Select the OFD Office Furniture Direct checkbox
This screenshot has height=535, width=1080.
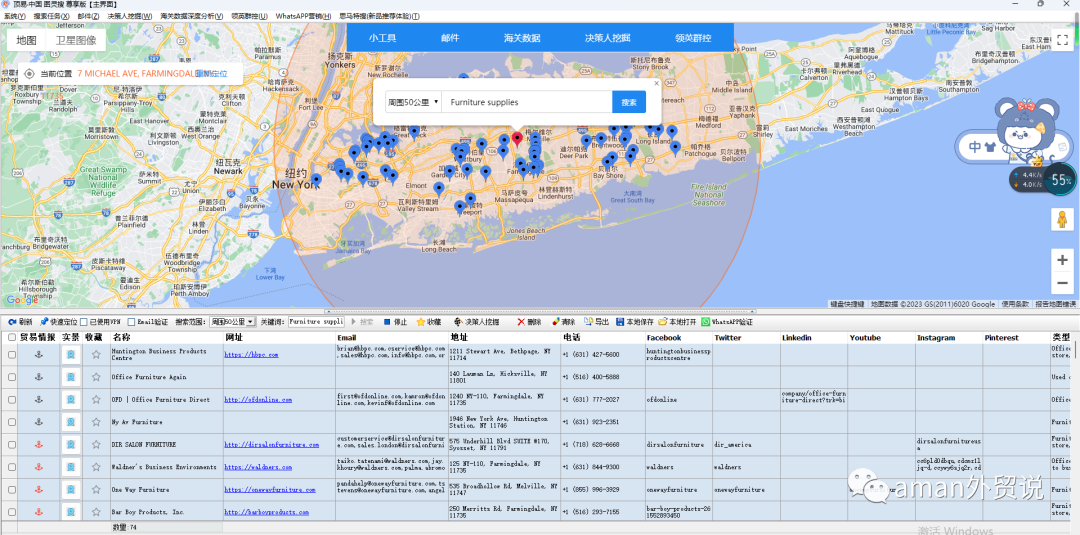click(x=12, y=399)
